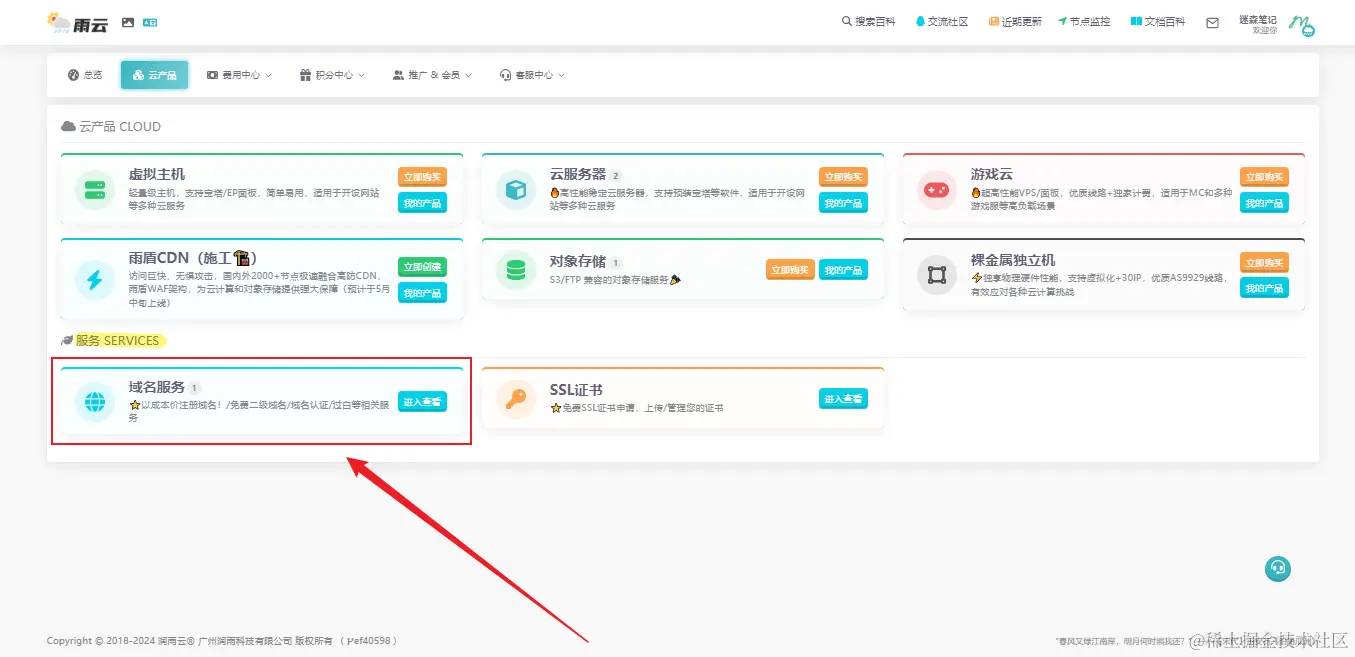Click the count badge next to 云服务器
1355x657 pixels.
pyautogui.click(x=616, y=176)
